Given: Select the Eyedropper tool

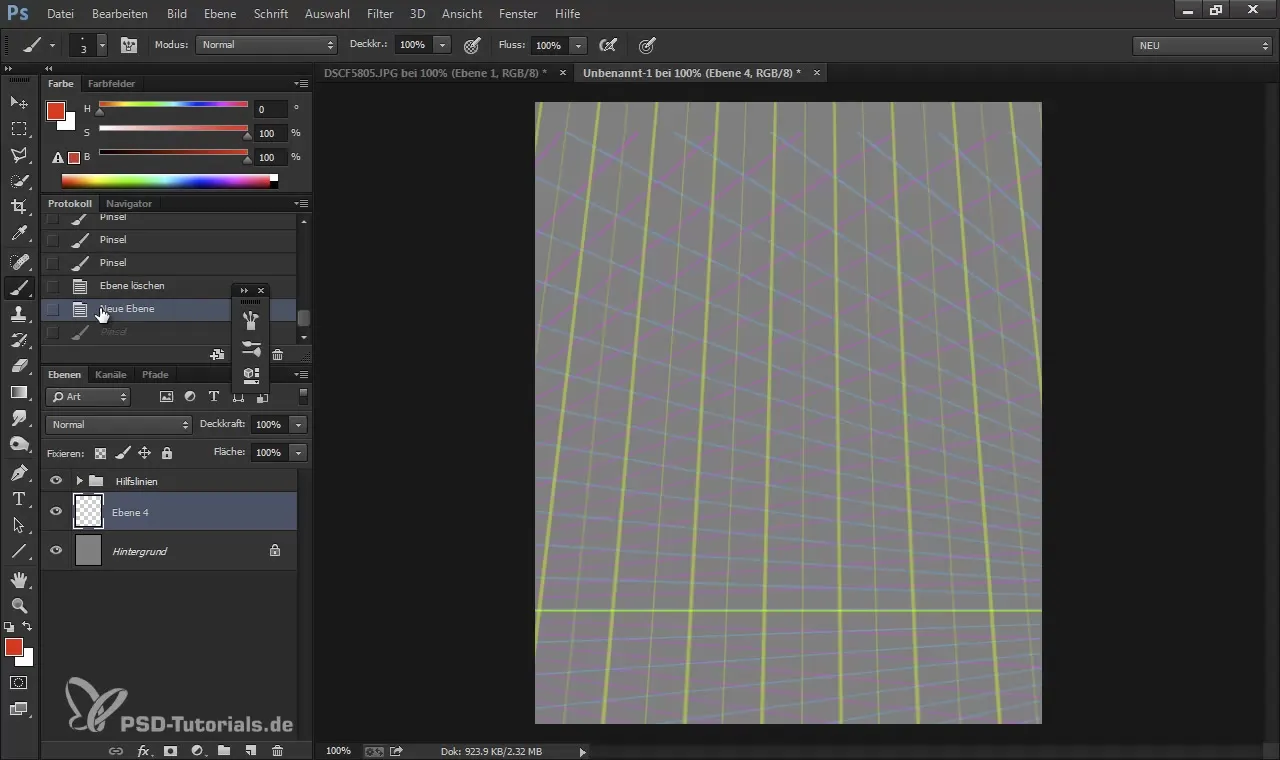Looking at the screenshot, I should point(19,234).
